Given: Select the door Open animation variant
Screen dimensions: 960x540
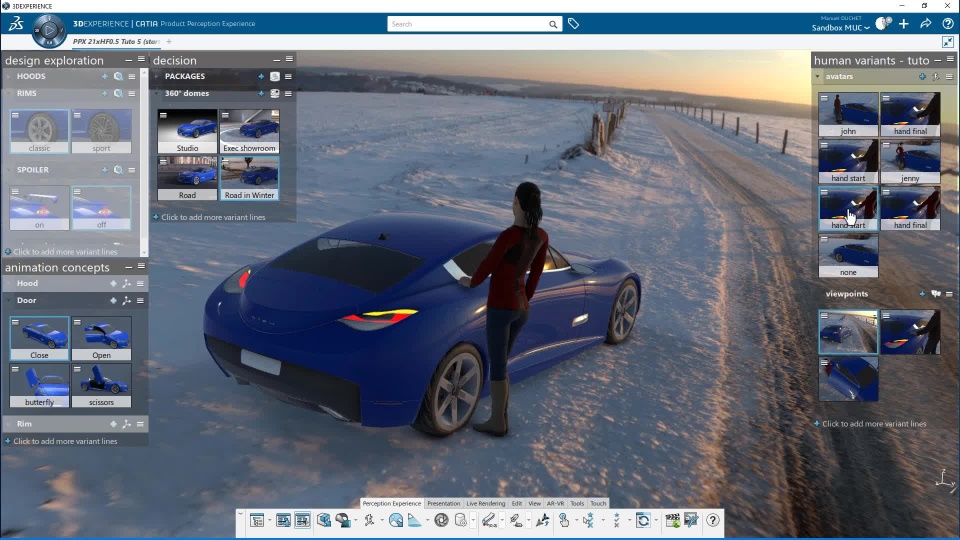Looking at the screenshot, I should (x=101, y=338).
